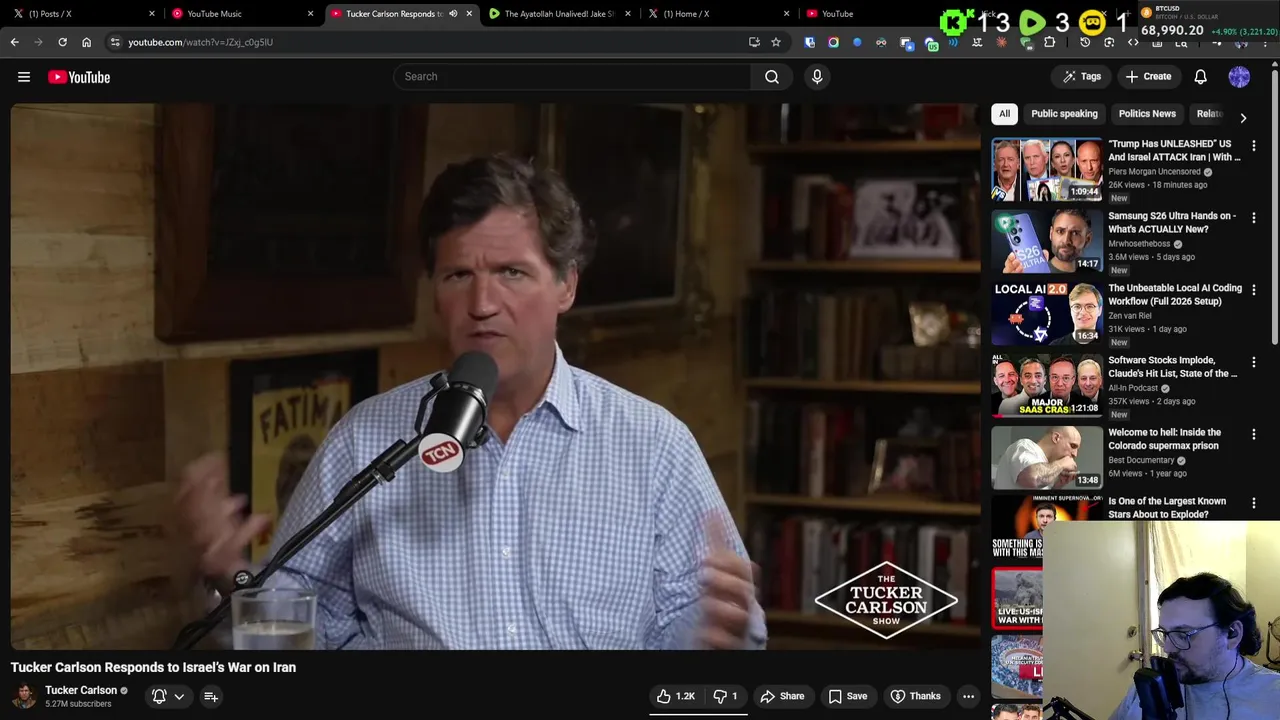Reload the page with the refresh icon
The image size is (1280, 720).
(x=62, y=42)
